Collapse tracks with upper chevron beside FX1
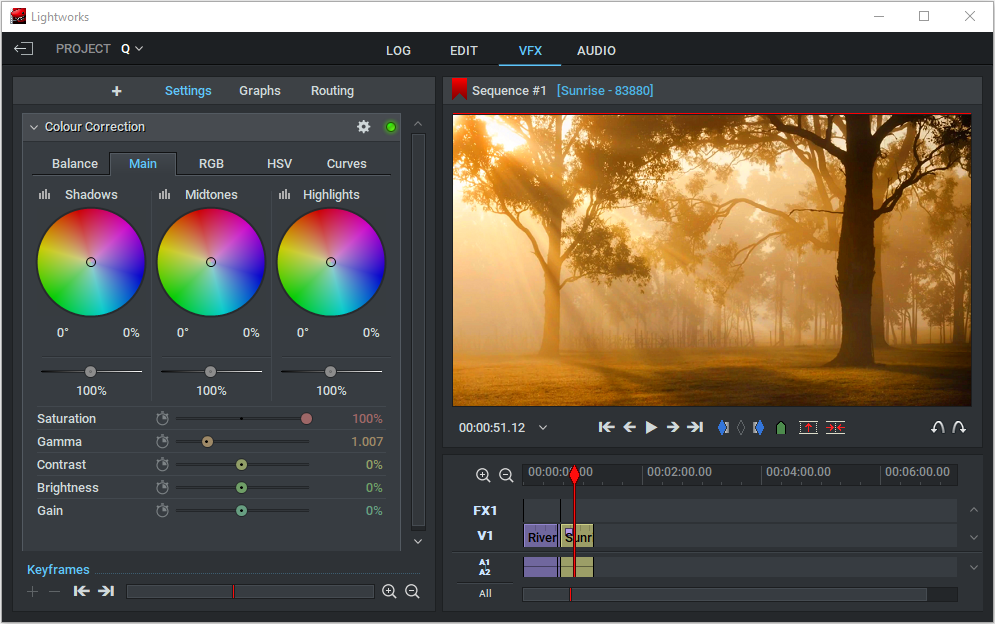Image resolution: width=995 pixels, height=624 pixels. coord(973,510)
